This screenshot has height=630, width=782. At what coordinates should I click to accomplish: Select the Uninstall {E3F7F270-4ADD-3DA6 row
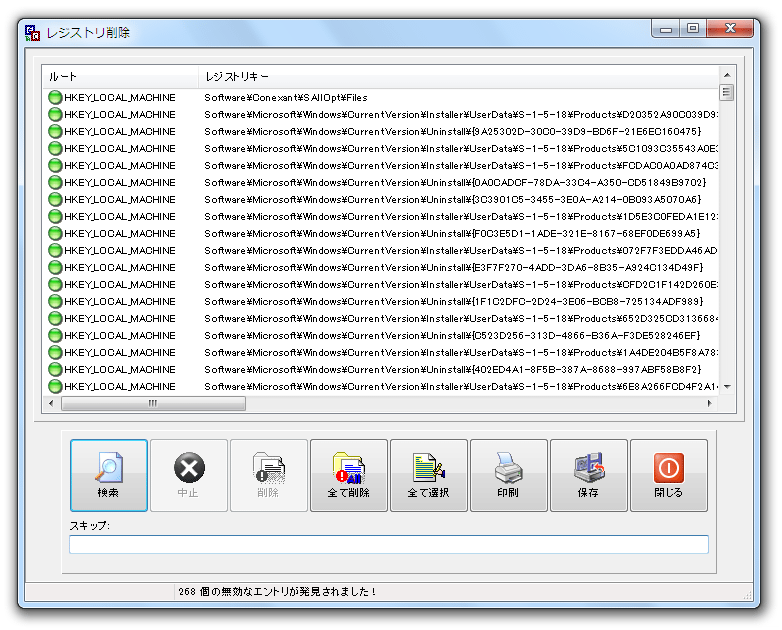coord(380,267)
